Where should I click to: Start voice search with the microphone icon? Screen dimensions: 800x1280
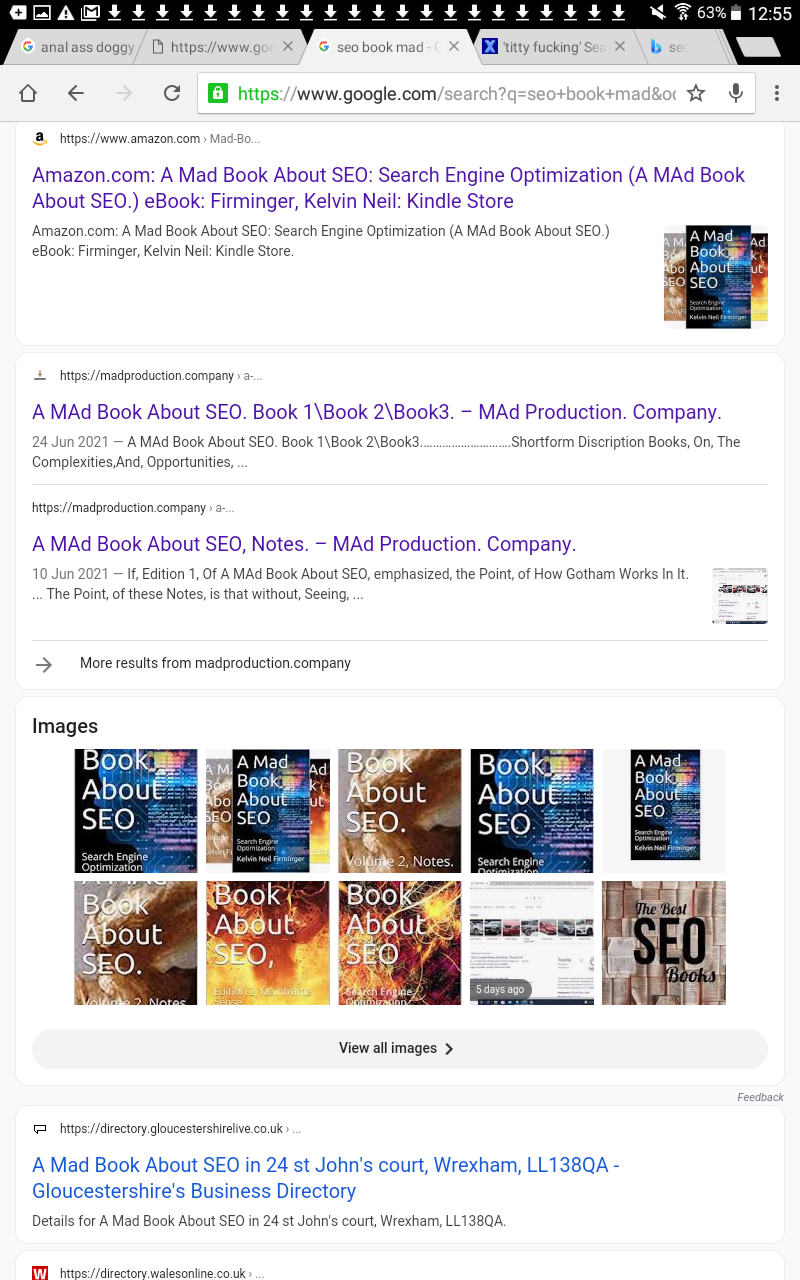pyautogui.click(x=736, y=94)
